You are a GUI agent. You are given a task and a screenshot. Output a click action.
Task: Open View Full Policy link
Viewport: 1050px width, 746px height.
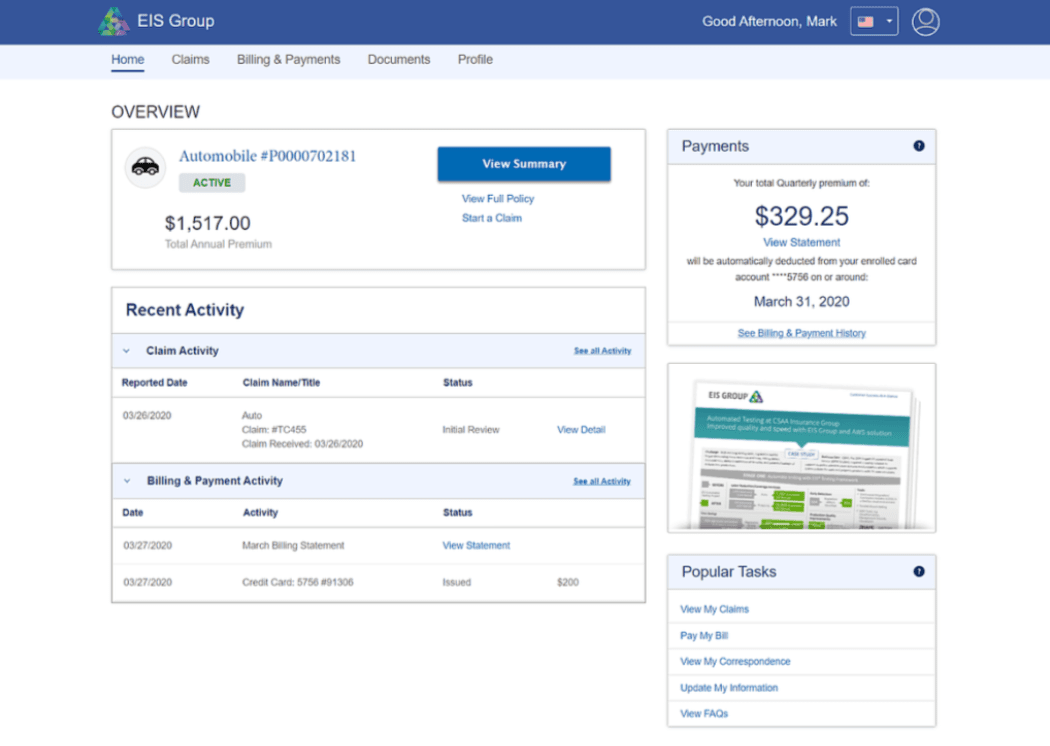coord(498,198)
